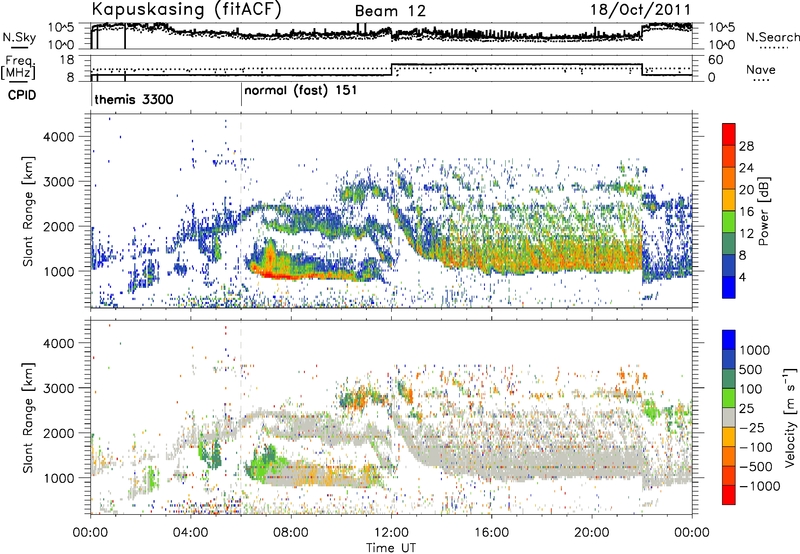Click the 100 label on the Velocity colorbar
Image resolution: width=800 pixels, height=554 pixels.
coord(752,389)
